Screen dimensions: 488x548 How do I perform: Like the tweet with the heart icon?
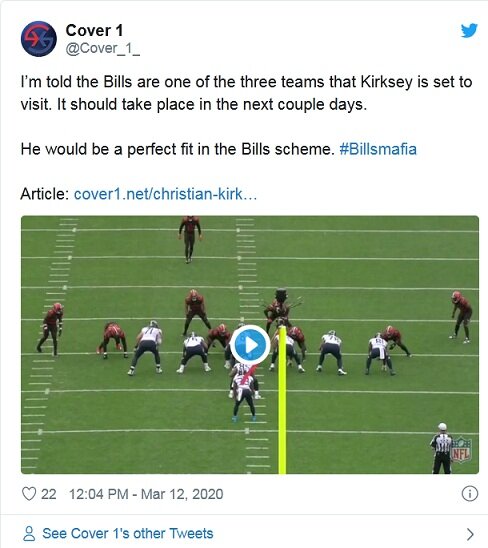pos(29,494)
